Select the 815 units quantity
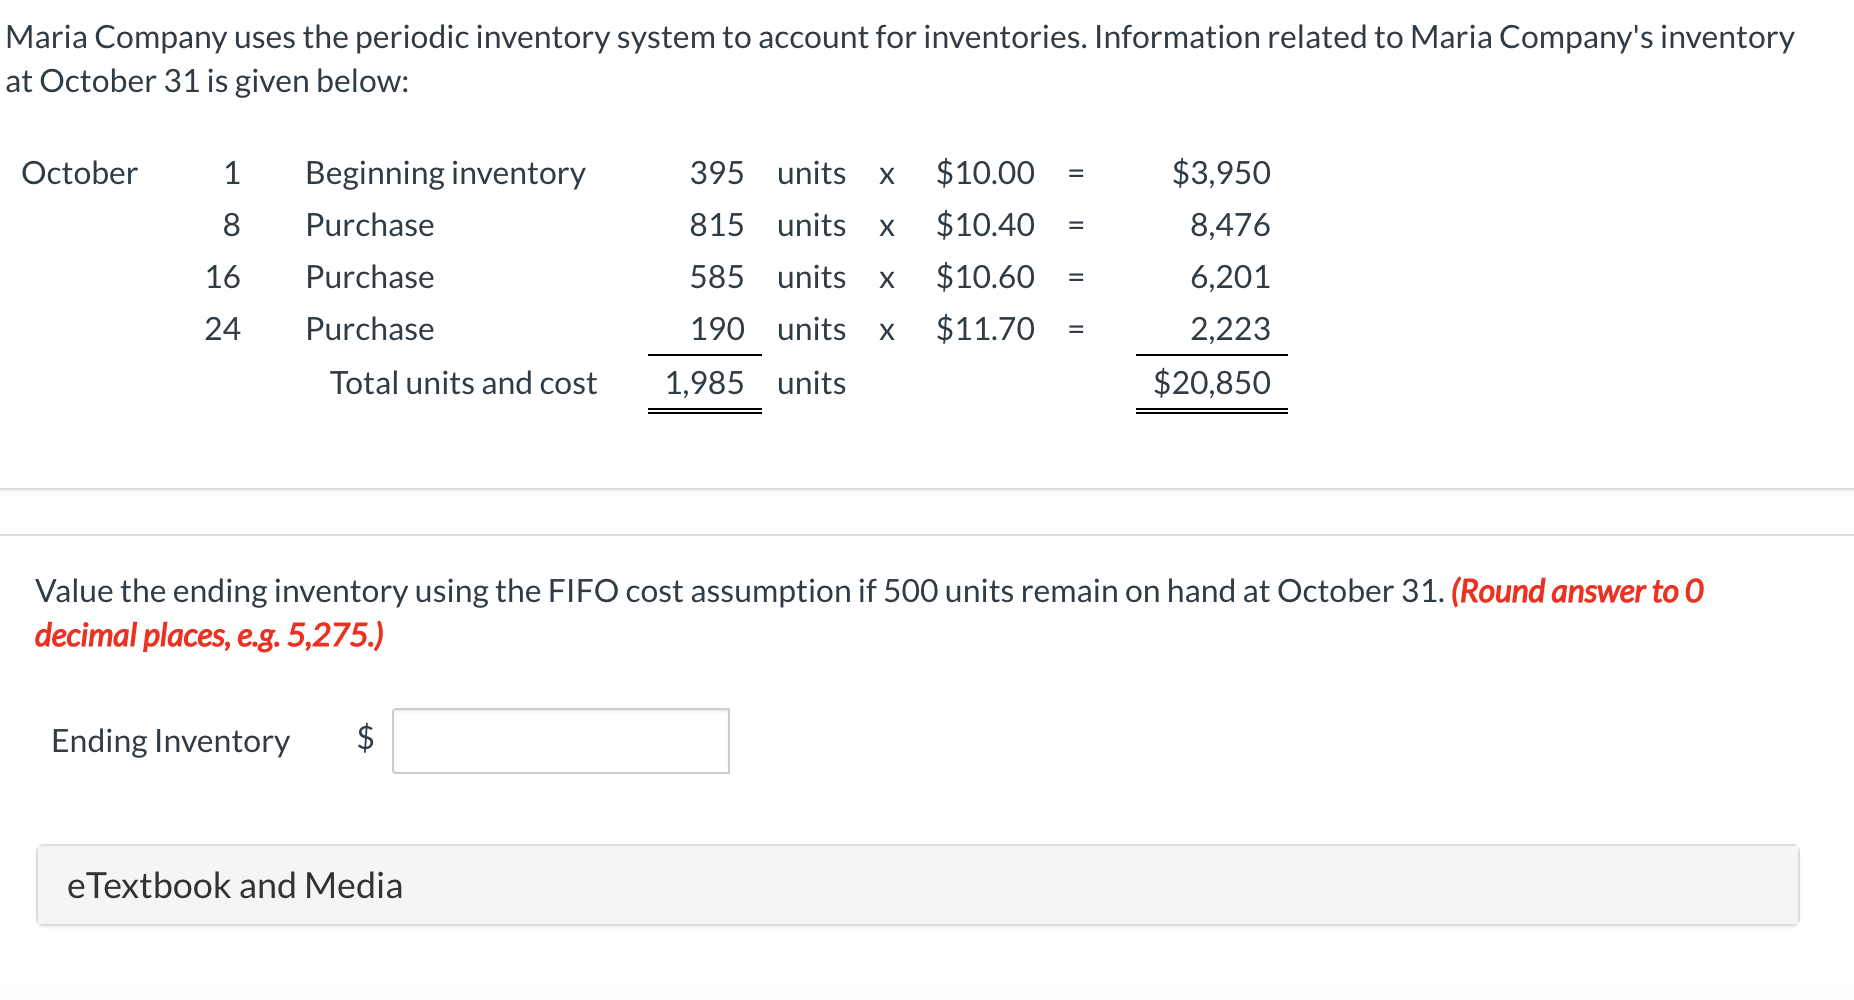1854x1000 pixels. tap(716, 225)
